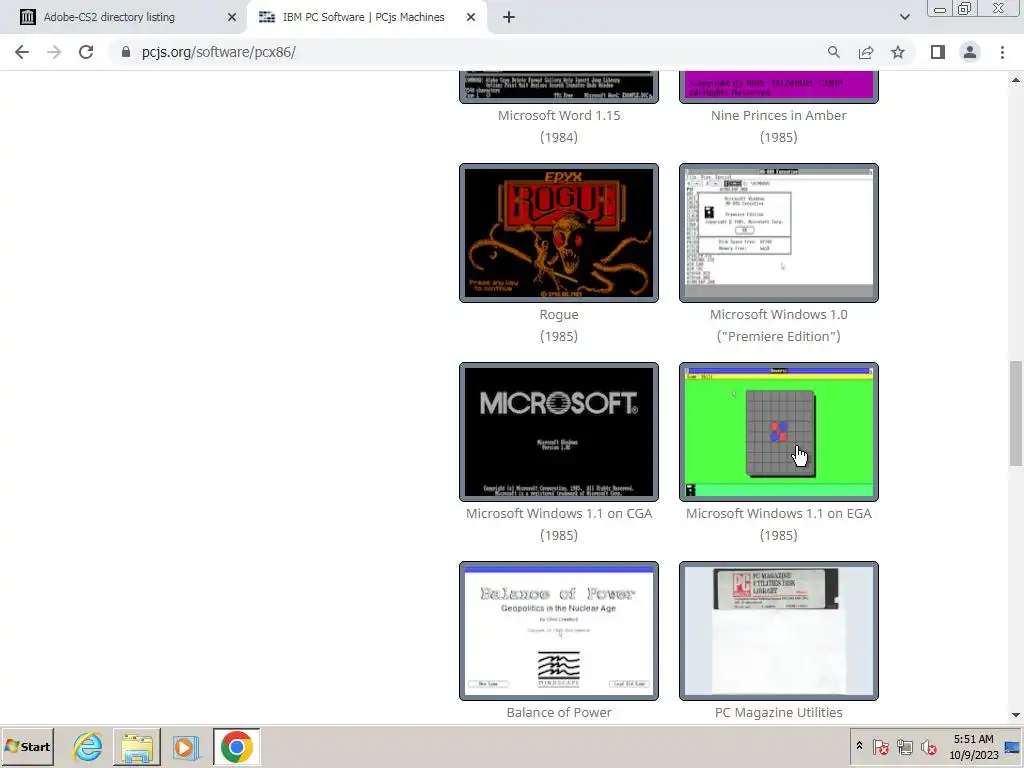Screen dimensions: 1024x768
Task: Click the scrollbar down arrow
Action: (x=1016, y=715)
